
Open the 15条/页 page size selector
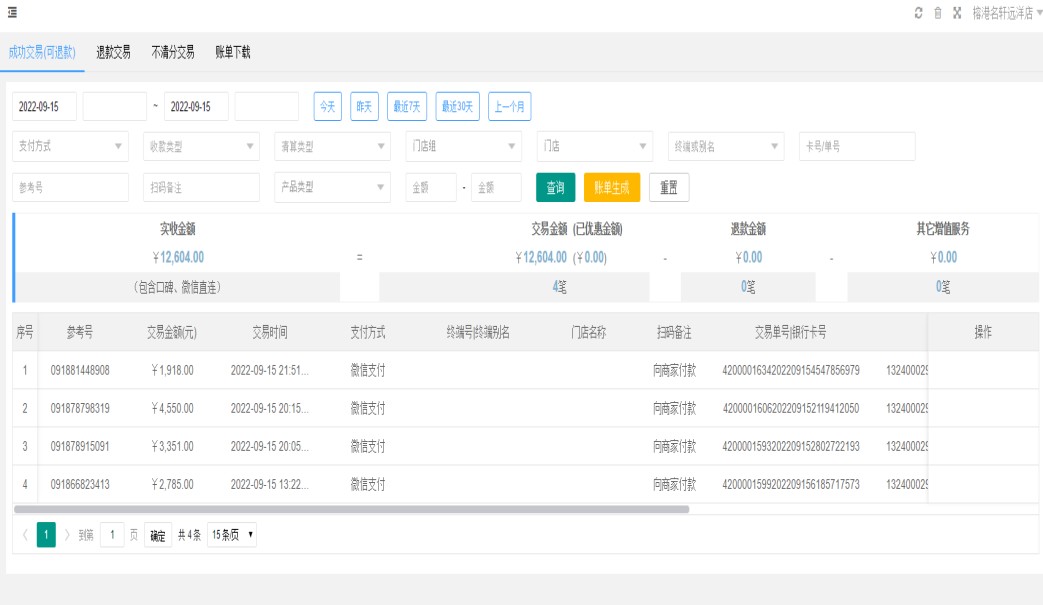(232, 535)
